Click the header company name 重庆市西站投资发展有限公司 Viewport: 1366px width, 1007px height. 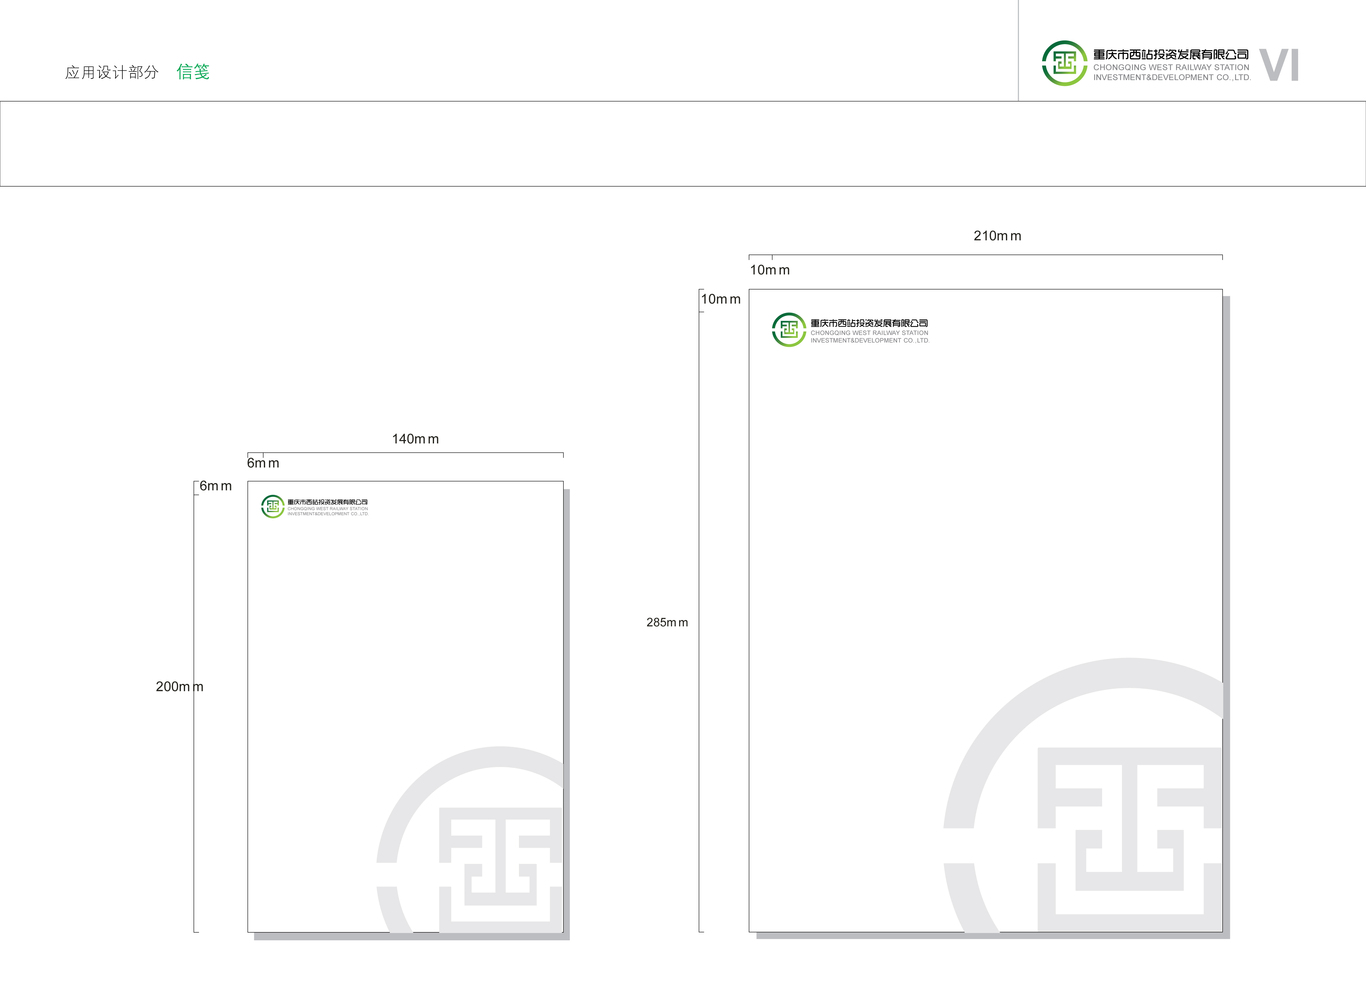pyautogui.click(x=1171, y=54)
